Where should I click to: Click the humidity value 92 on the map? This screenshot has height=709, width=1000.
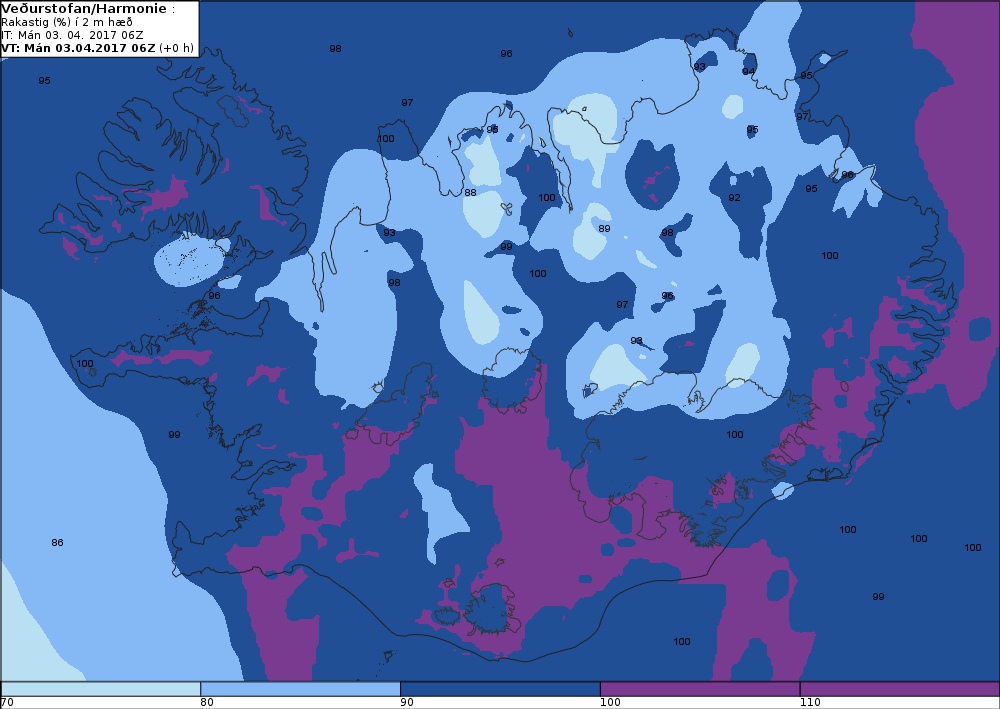735,198
